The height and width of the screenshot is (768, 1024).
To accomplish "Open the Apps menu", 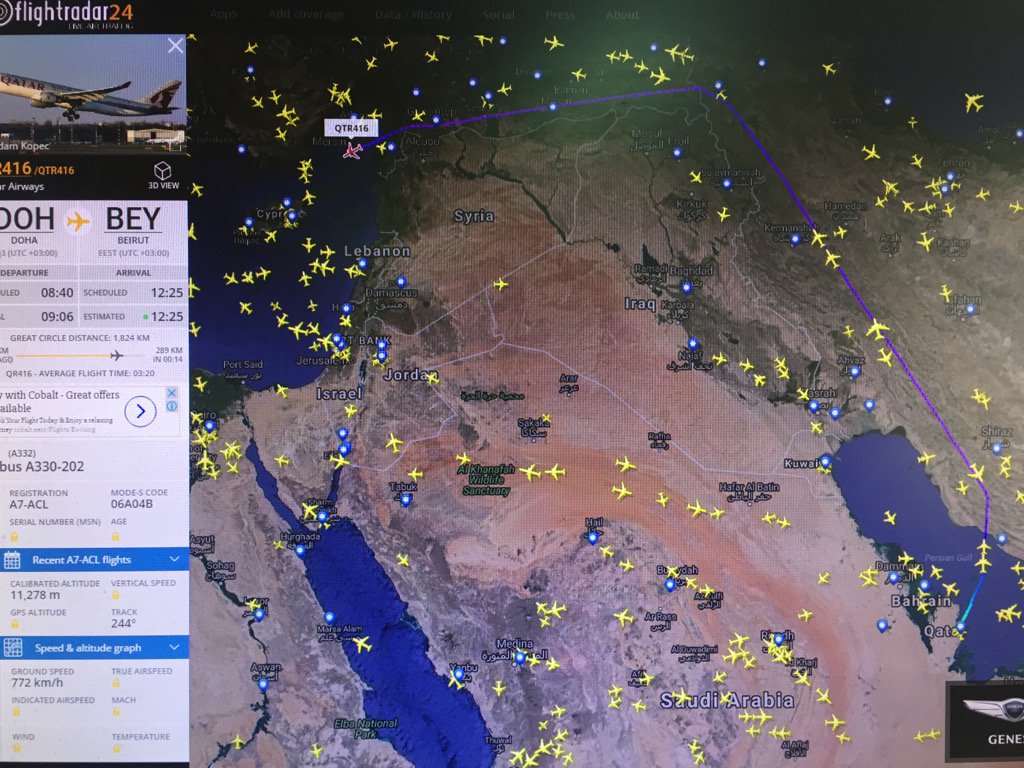I will [223, 14].
